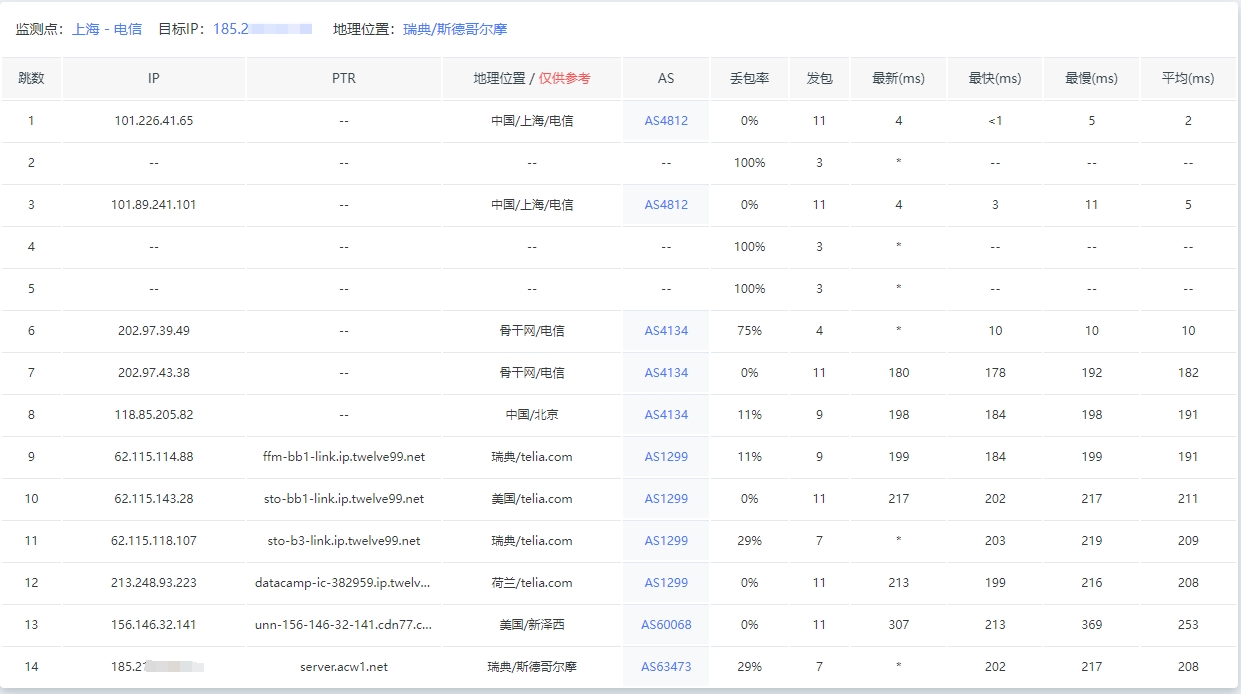Image resolution: width=1241 pixels, height=694 pixels.
Task: Click location 美国/新泽西 in hop 13
Action: click(532, 625)
